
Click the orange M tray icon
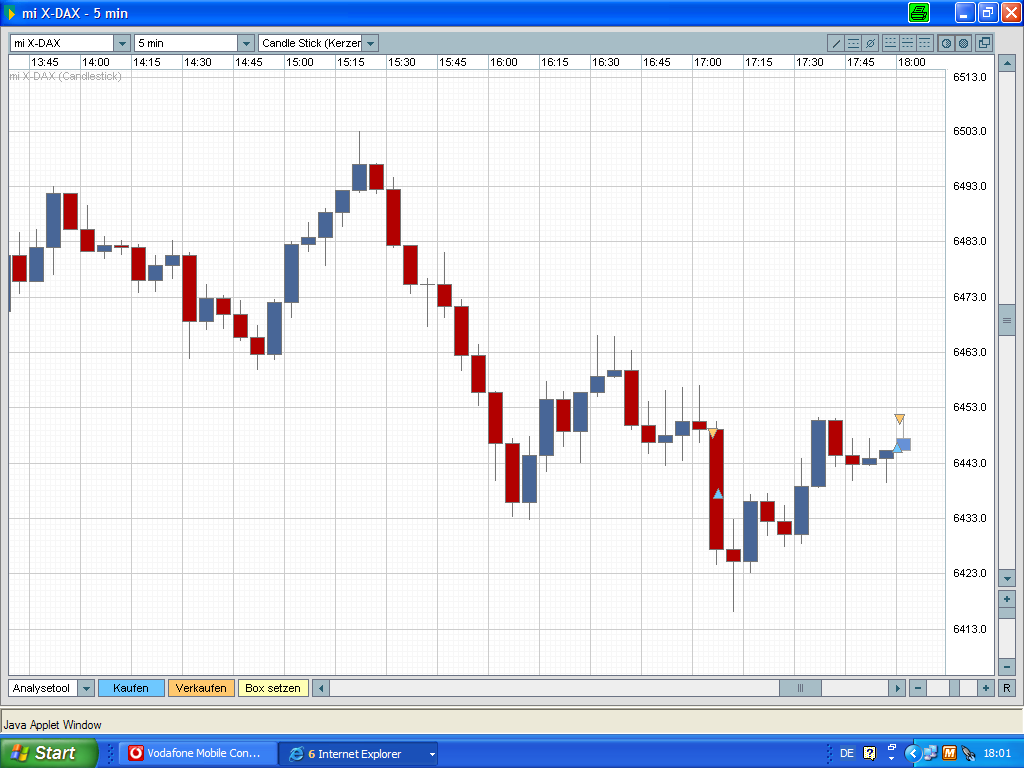(949, 754)
